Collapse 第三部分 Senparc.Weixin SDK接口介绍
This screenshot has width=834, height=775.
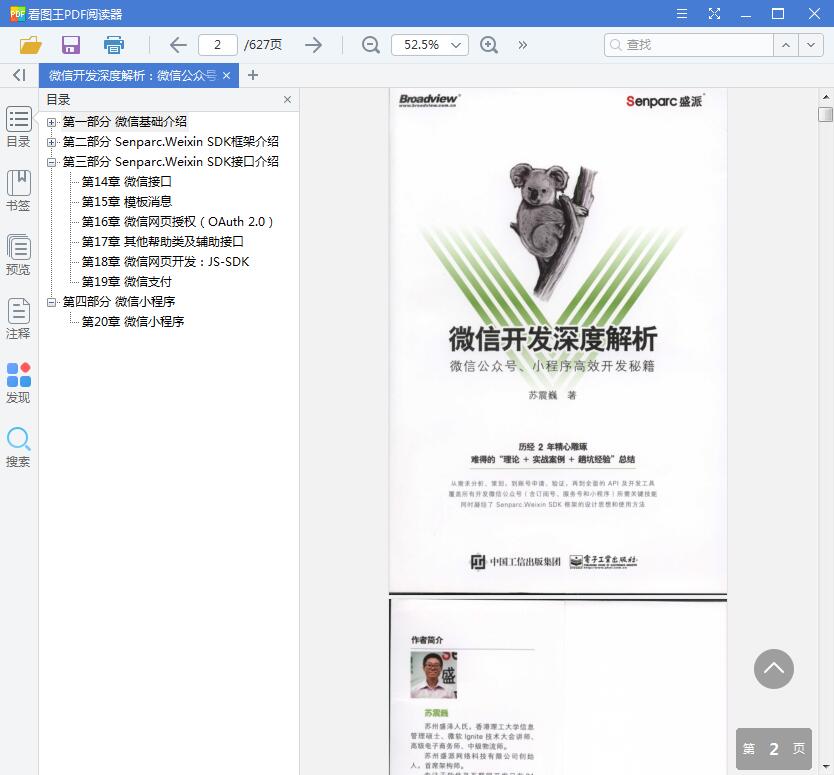point(50,160)
